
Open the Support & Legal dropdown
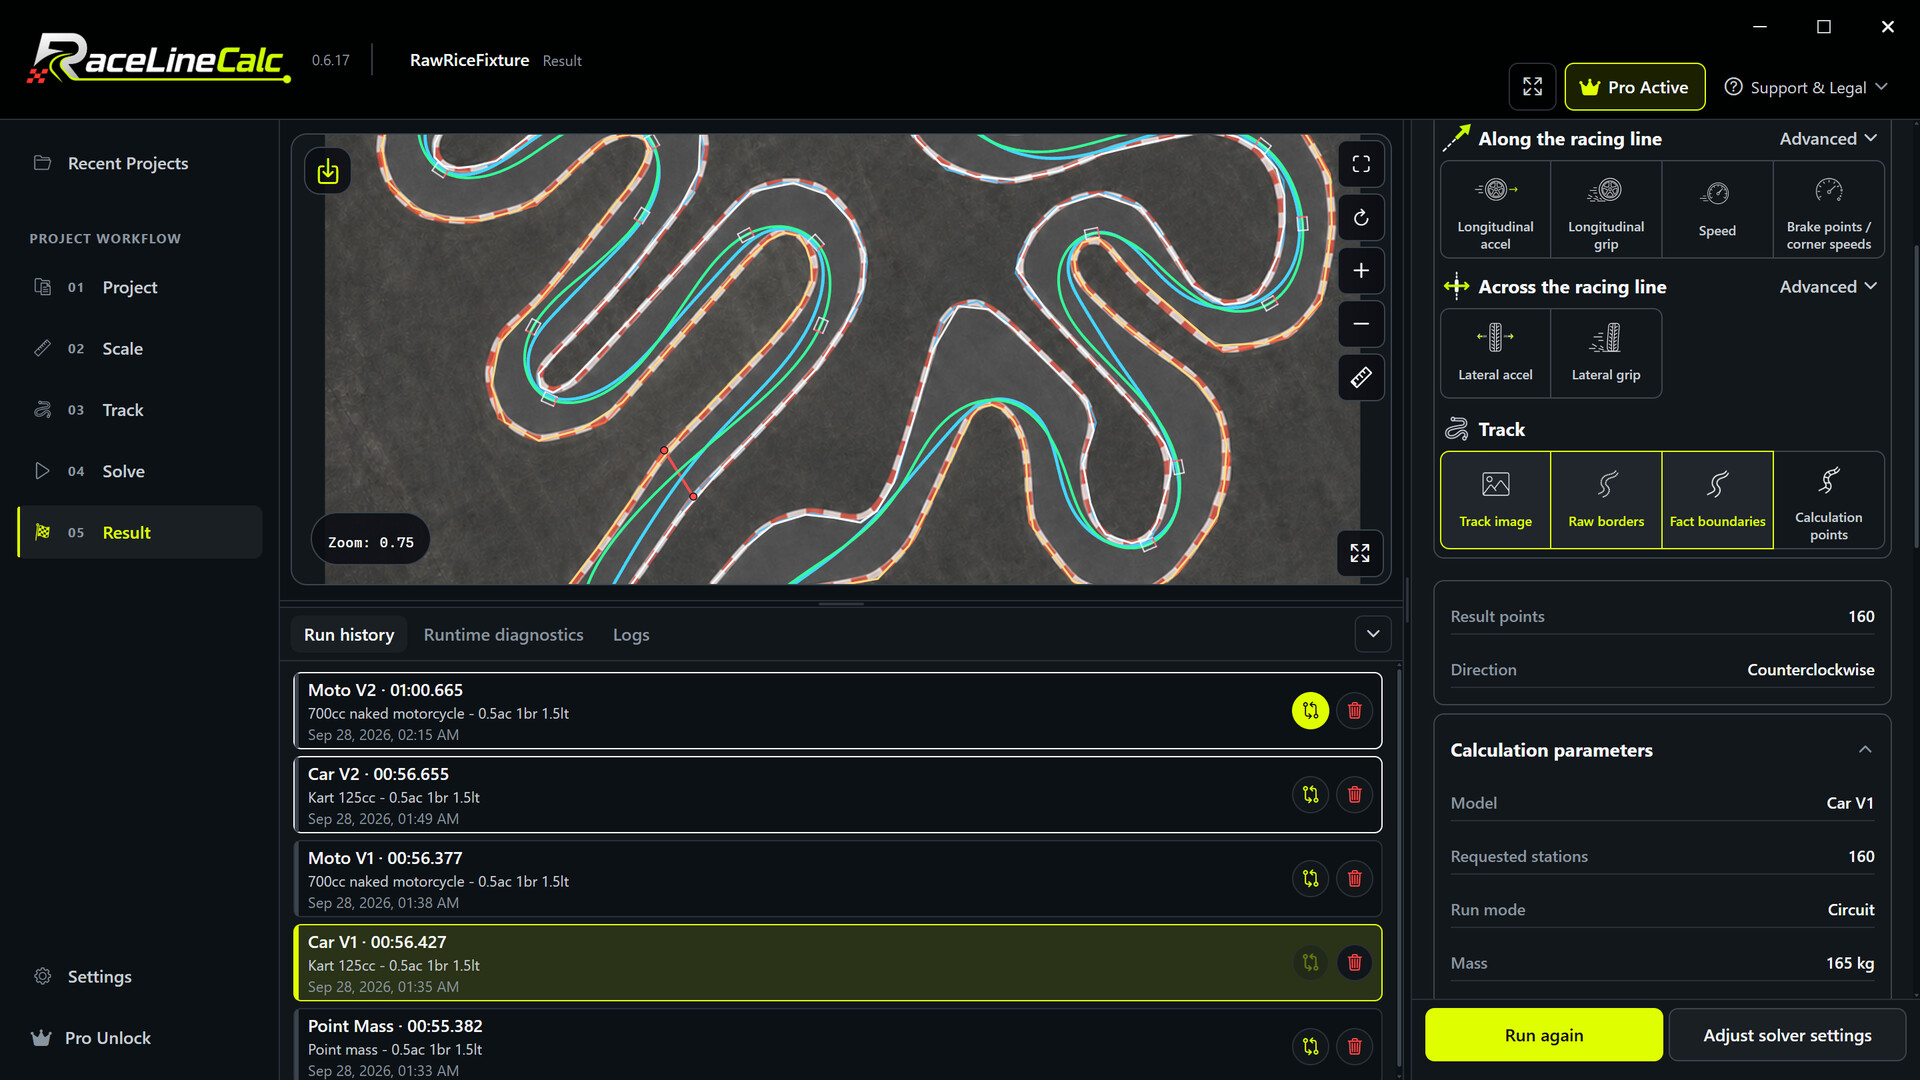1806,87
